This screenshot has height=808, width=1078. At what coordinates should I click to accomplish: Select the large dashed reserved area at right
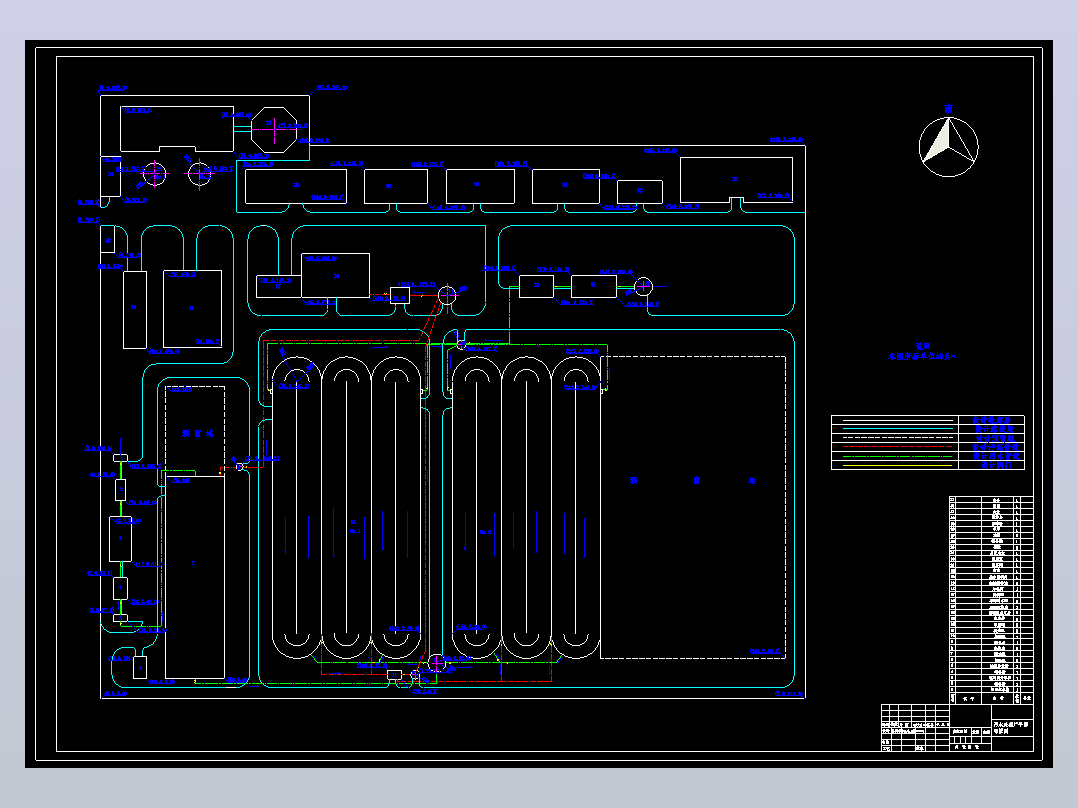(x=693, y=507)
